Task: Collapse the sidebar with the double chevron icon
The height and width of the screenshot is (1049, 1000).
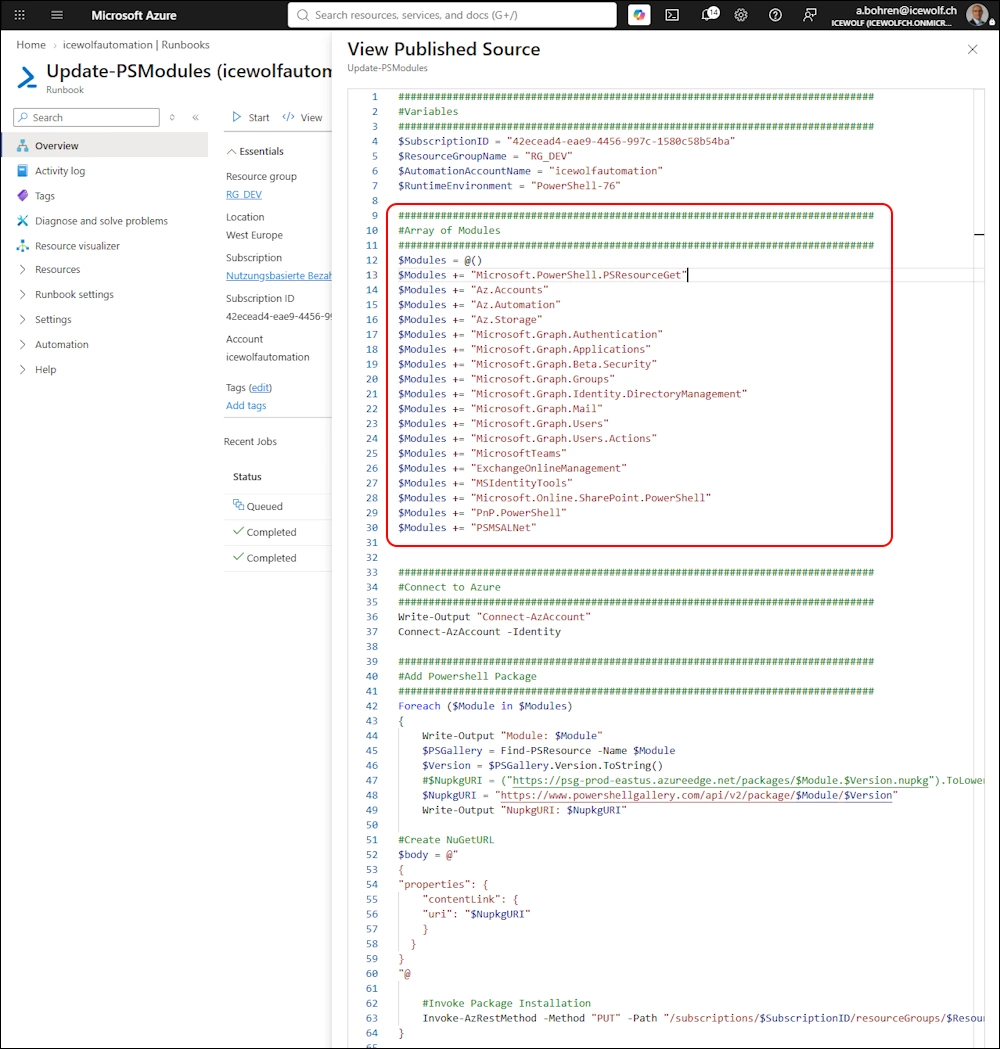Action: [x=196, y=117]
